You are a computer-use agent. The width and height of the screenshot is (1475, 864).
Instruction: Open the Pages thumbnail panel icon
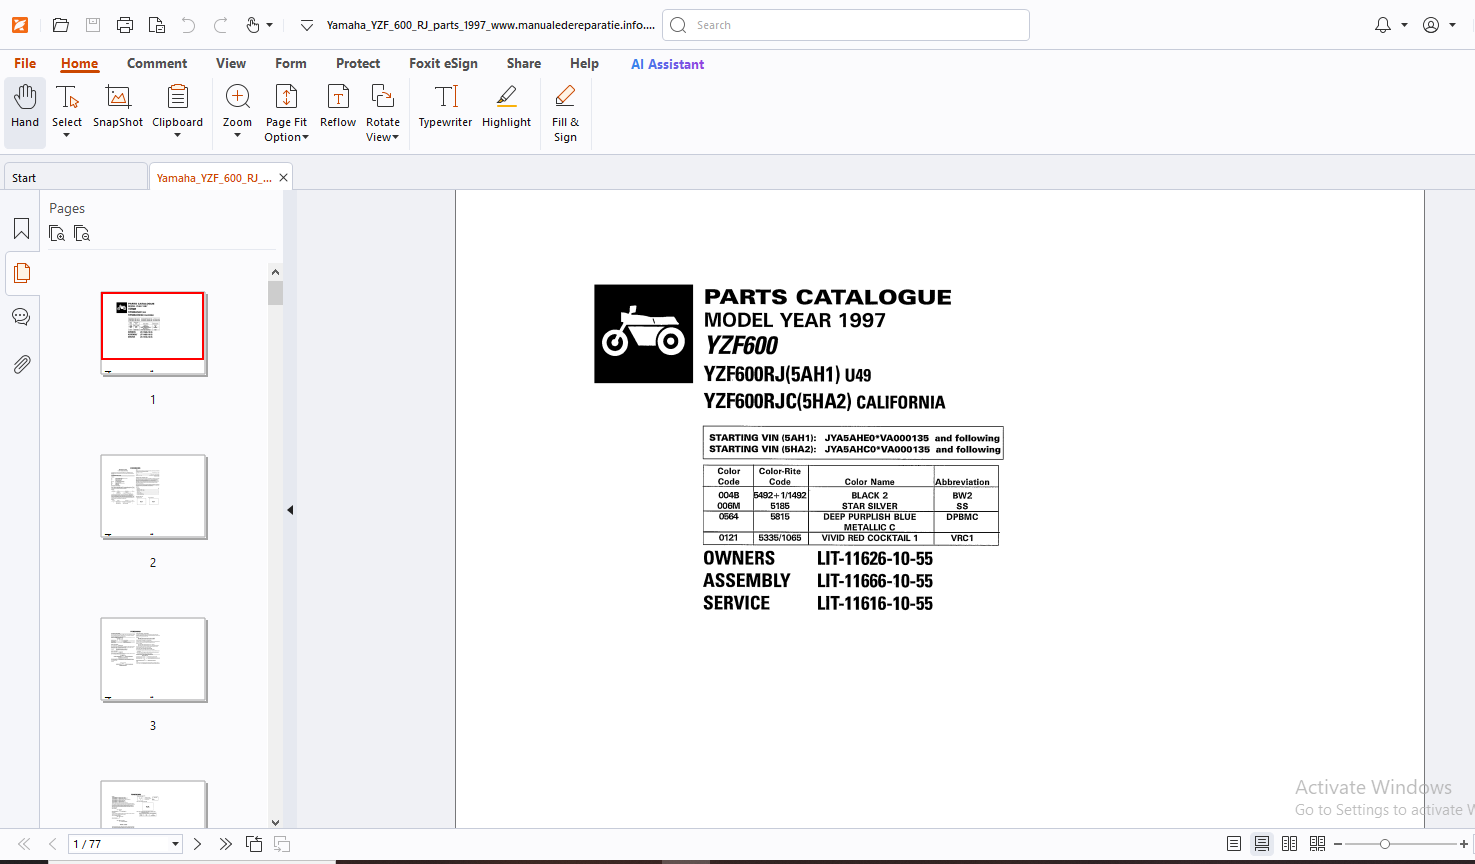click(21, 273)
